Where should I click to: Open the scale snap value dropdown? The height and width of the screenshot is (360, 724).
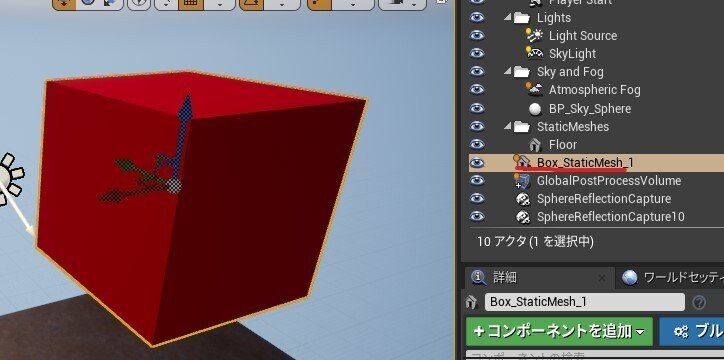pyautogui.click(x=352, y=4)
